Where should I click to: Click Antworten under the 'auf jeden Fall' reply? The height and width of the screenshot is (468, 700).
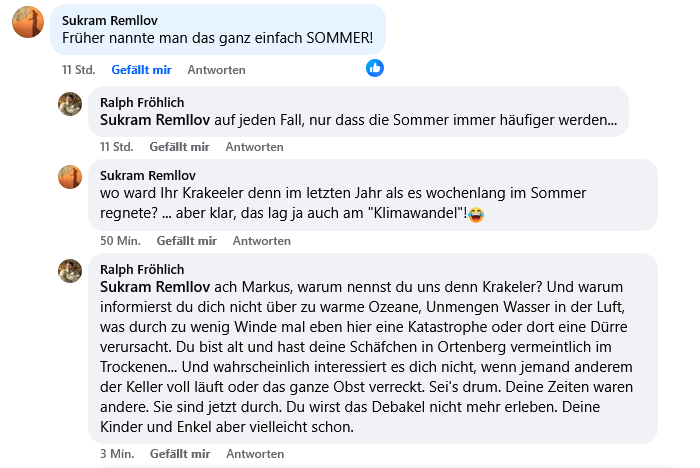[x=254, y=147]
